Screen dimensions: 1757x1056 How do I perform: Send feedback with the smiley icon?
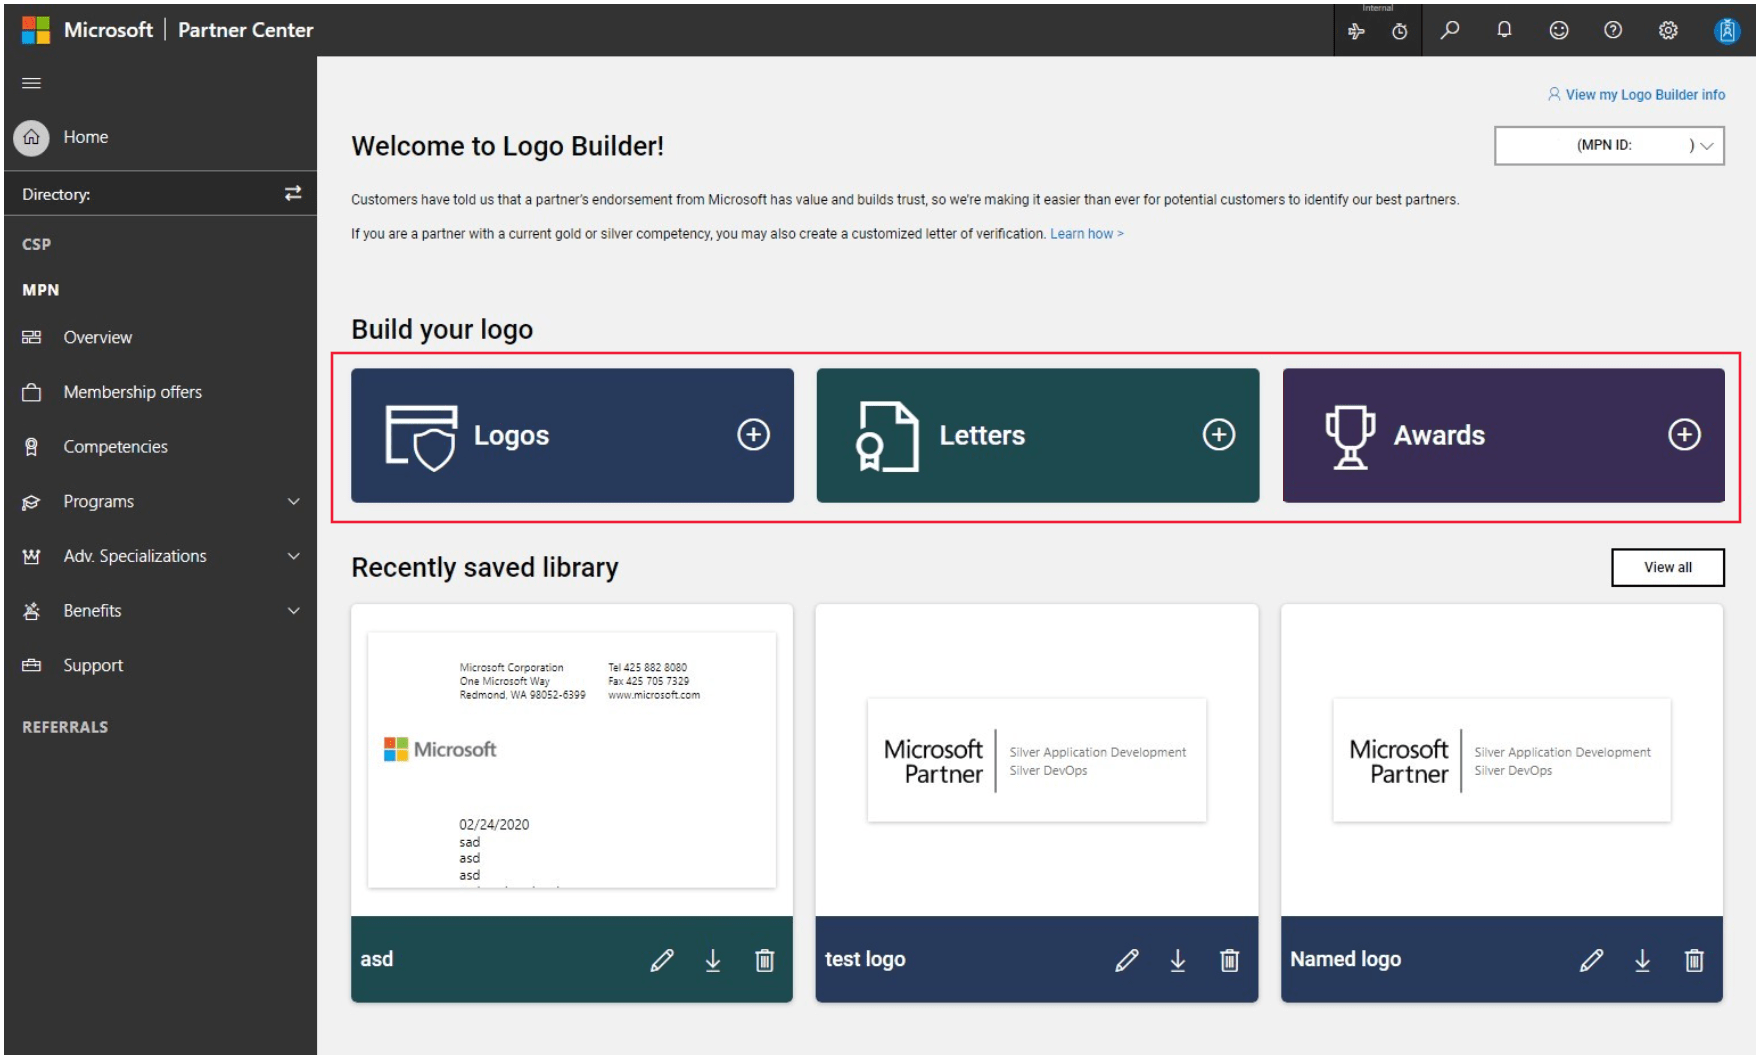[1559, 30]
